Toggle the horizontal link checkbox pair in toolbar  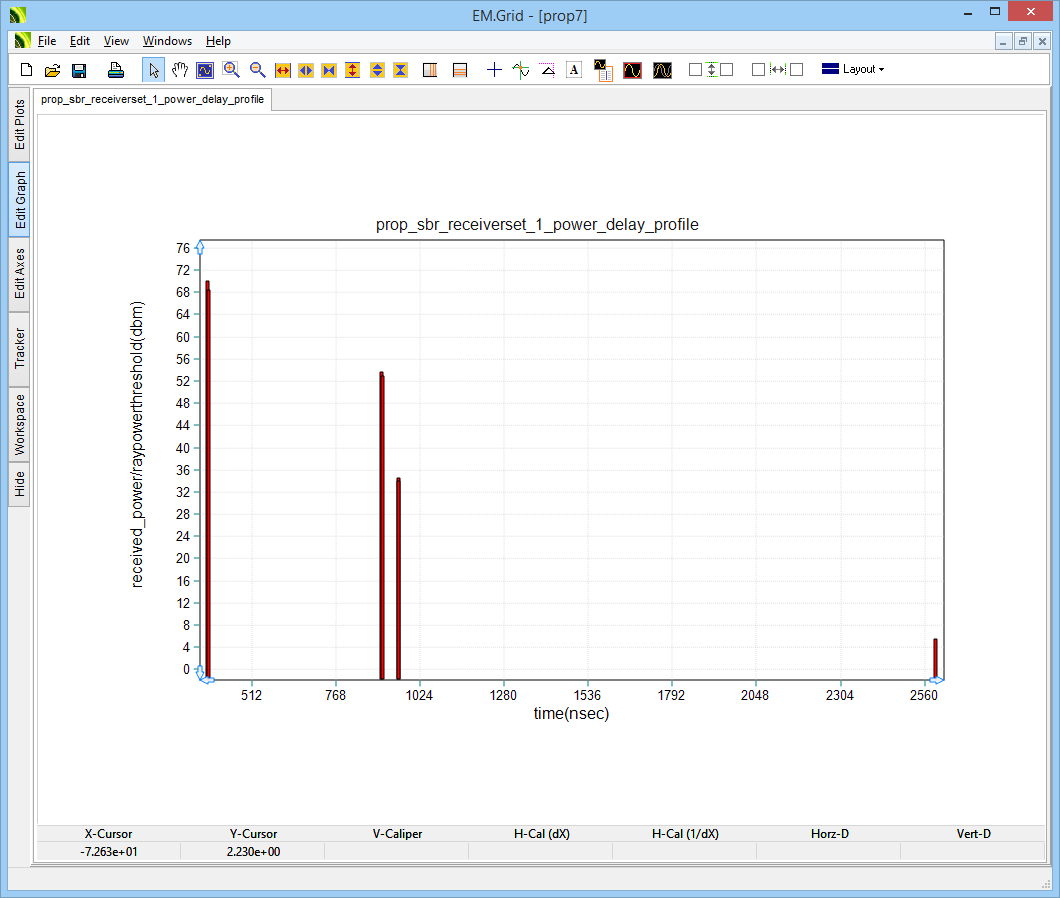(x=777, y=70)
